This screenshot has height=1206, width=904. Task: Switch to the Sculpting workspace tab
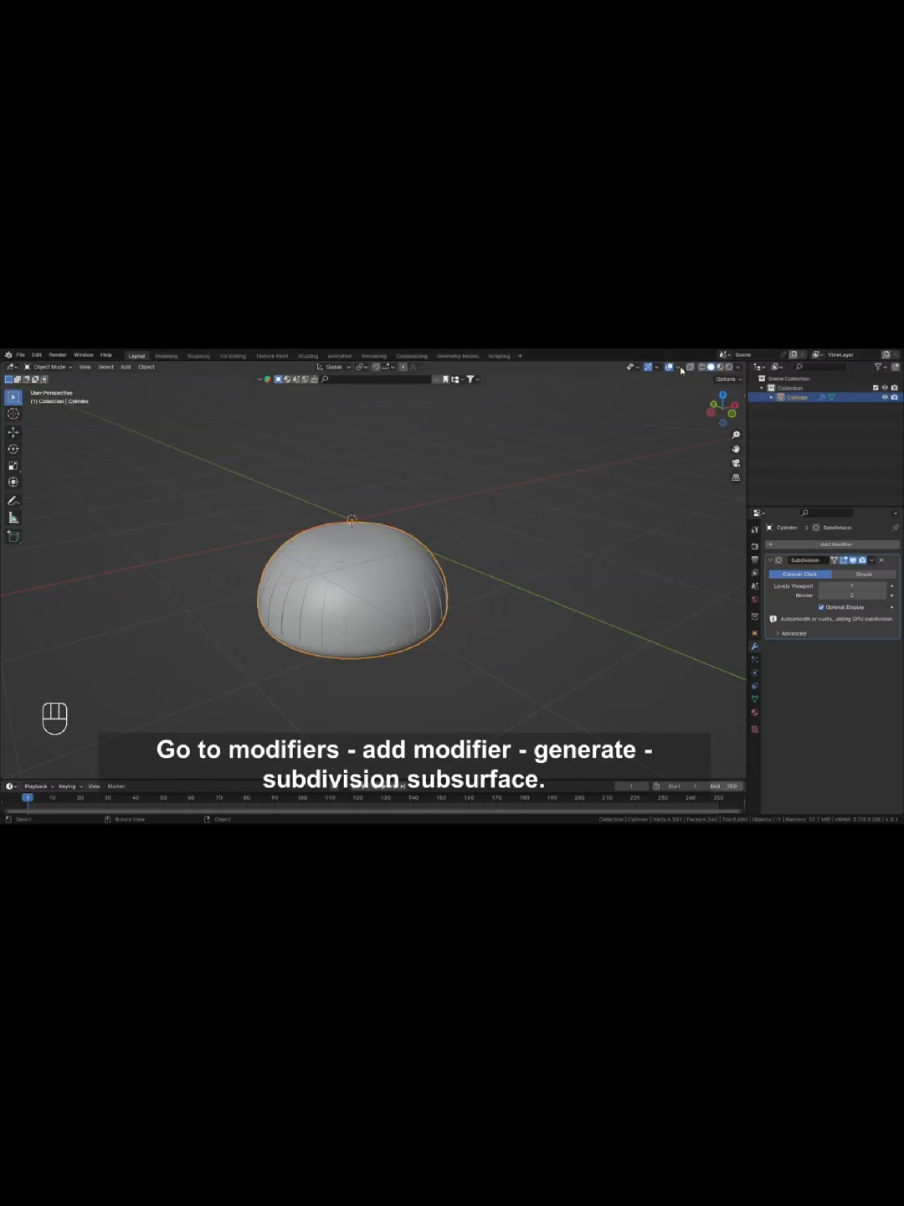pyautogui.click(x=198, y=356)
